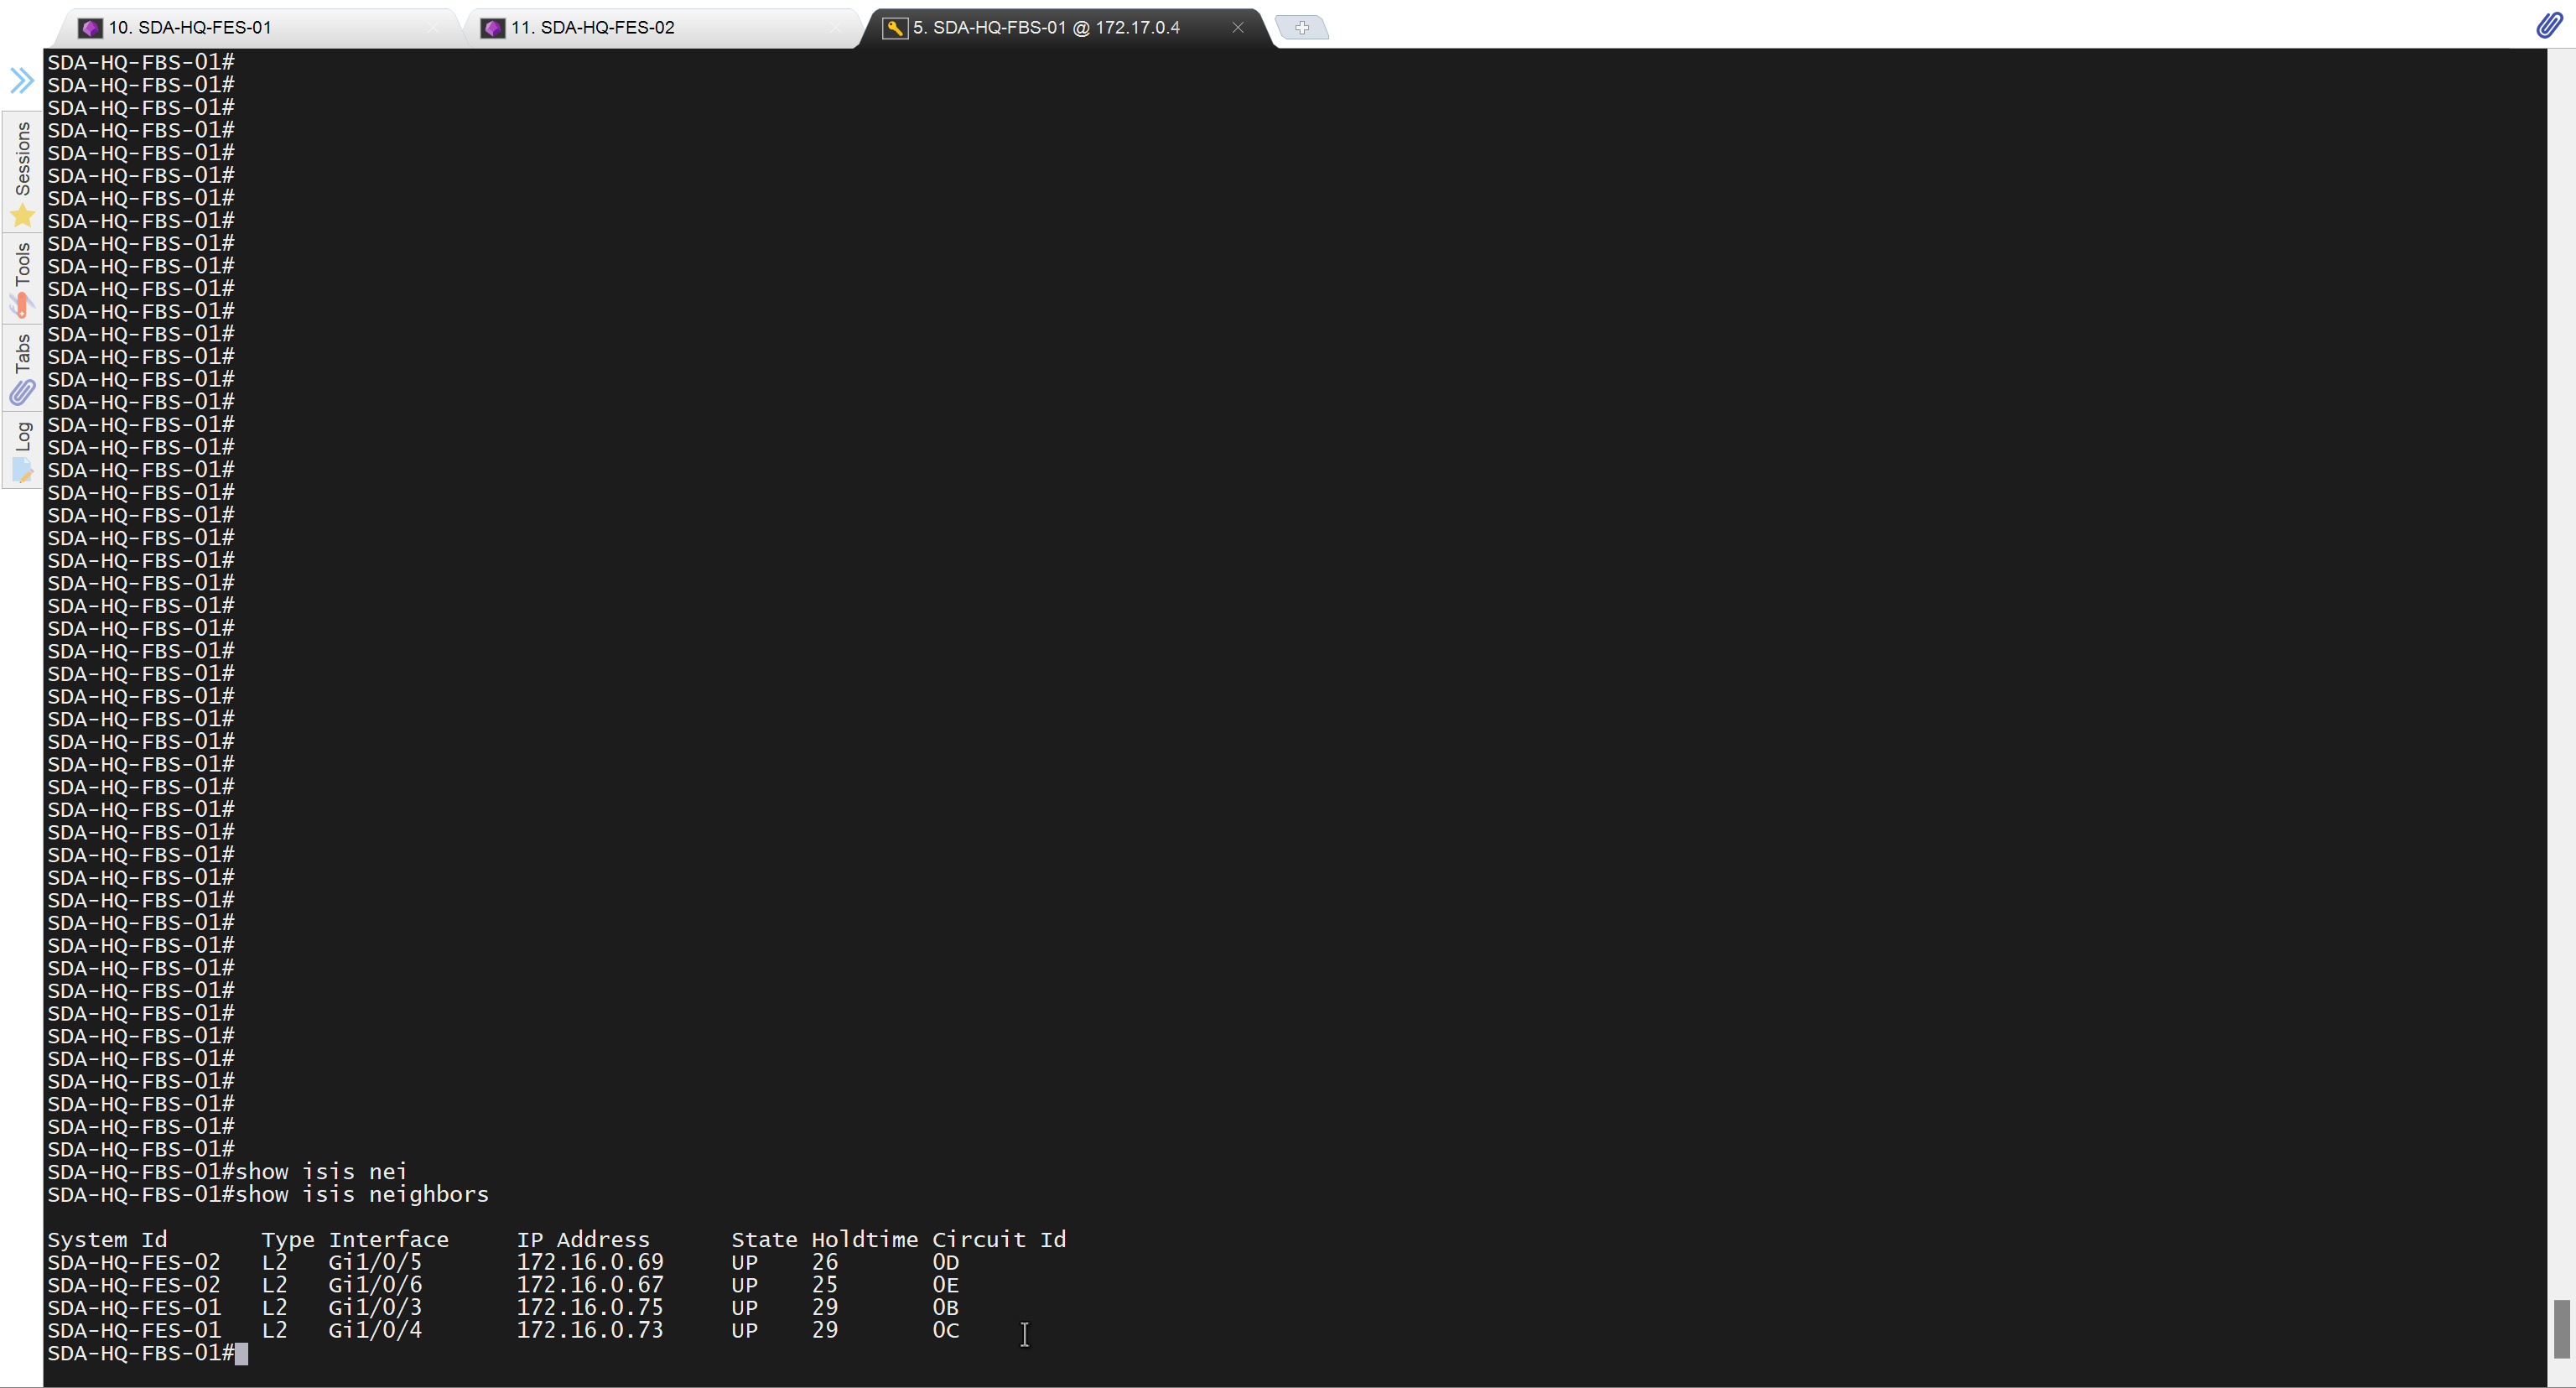Click the terminal vertical scrollbar thumb

pos(2560,1328)
